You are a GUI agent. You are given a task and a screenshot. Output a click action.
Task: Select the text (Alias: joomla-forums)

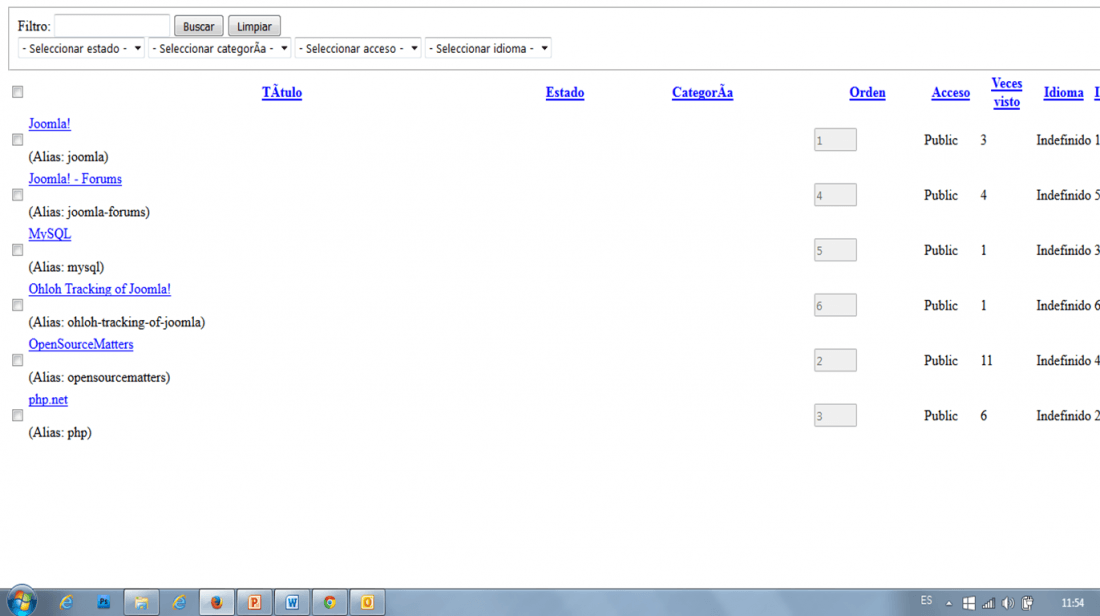(x=89, y=212)
